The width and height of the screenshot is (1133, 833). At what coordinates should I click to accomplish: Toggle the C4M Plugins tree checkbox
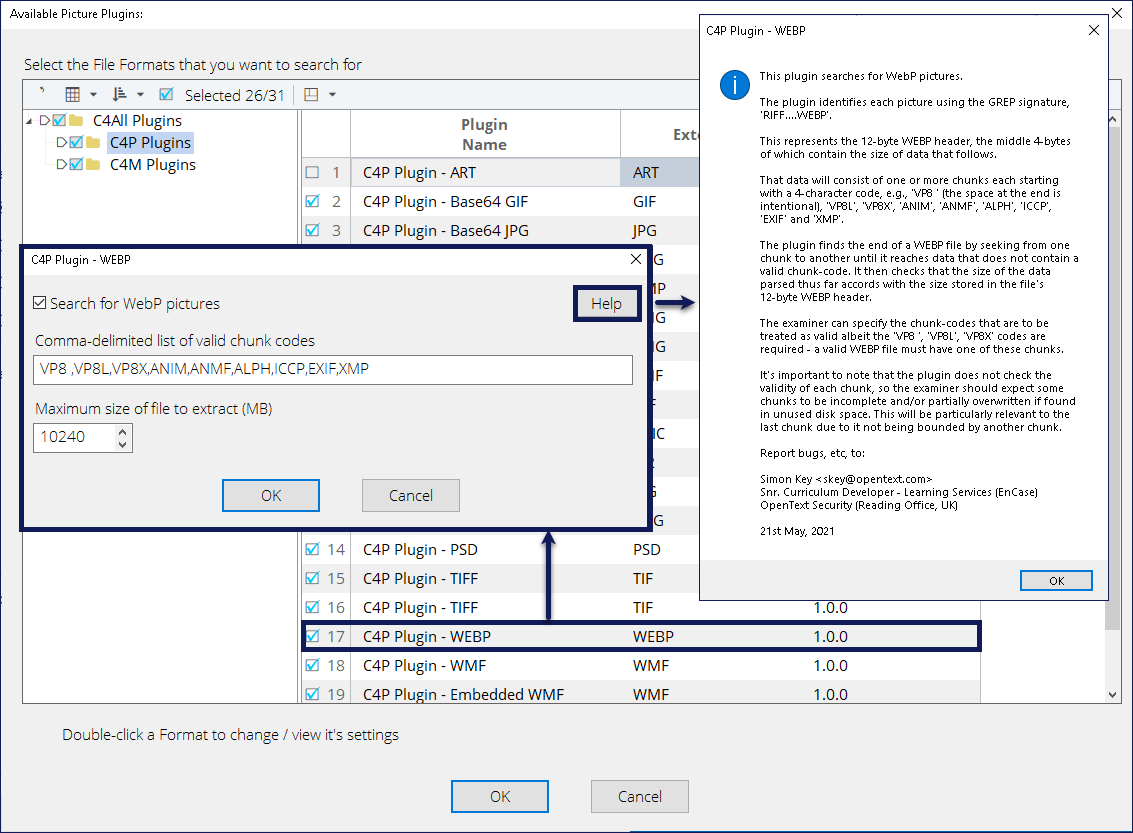pos(76,164)
